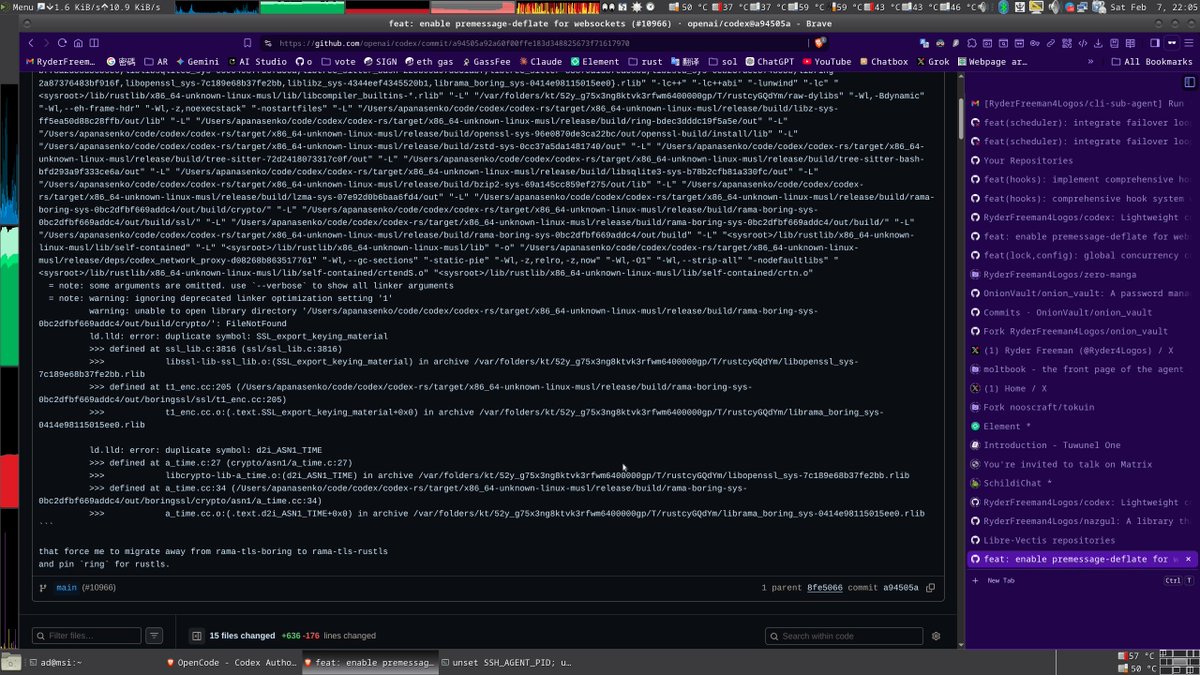This screenshot has width=1200, height=675.
Task: Open the main branch link
Action: click(x=66, y=588)
